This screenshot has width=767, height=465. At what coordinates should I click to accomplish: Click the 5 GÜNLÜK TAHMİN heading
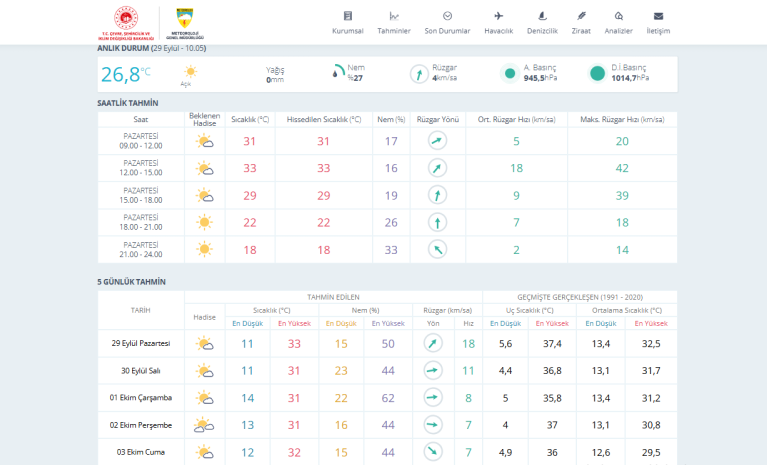point(132,282)
